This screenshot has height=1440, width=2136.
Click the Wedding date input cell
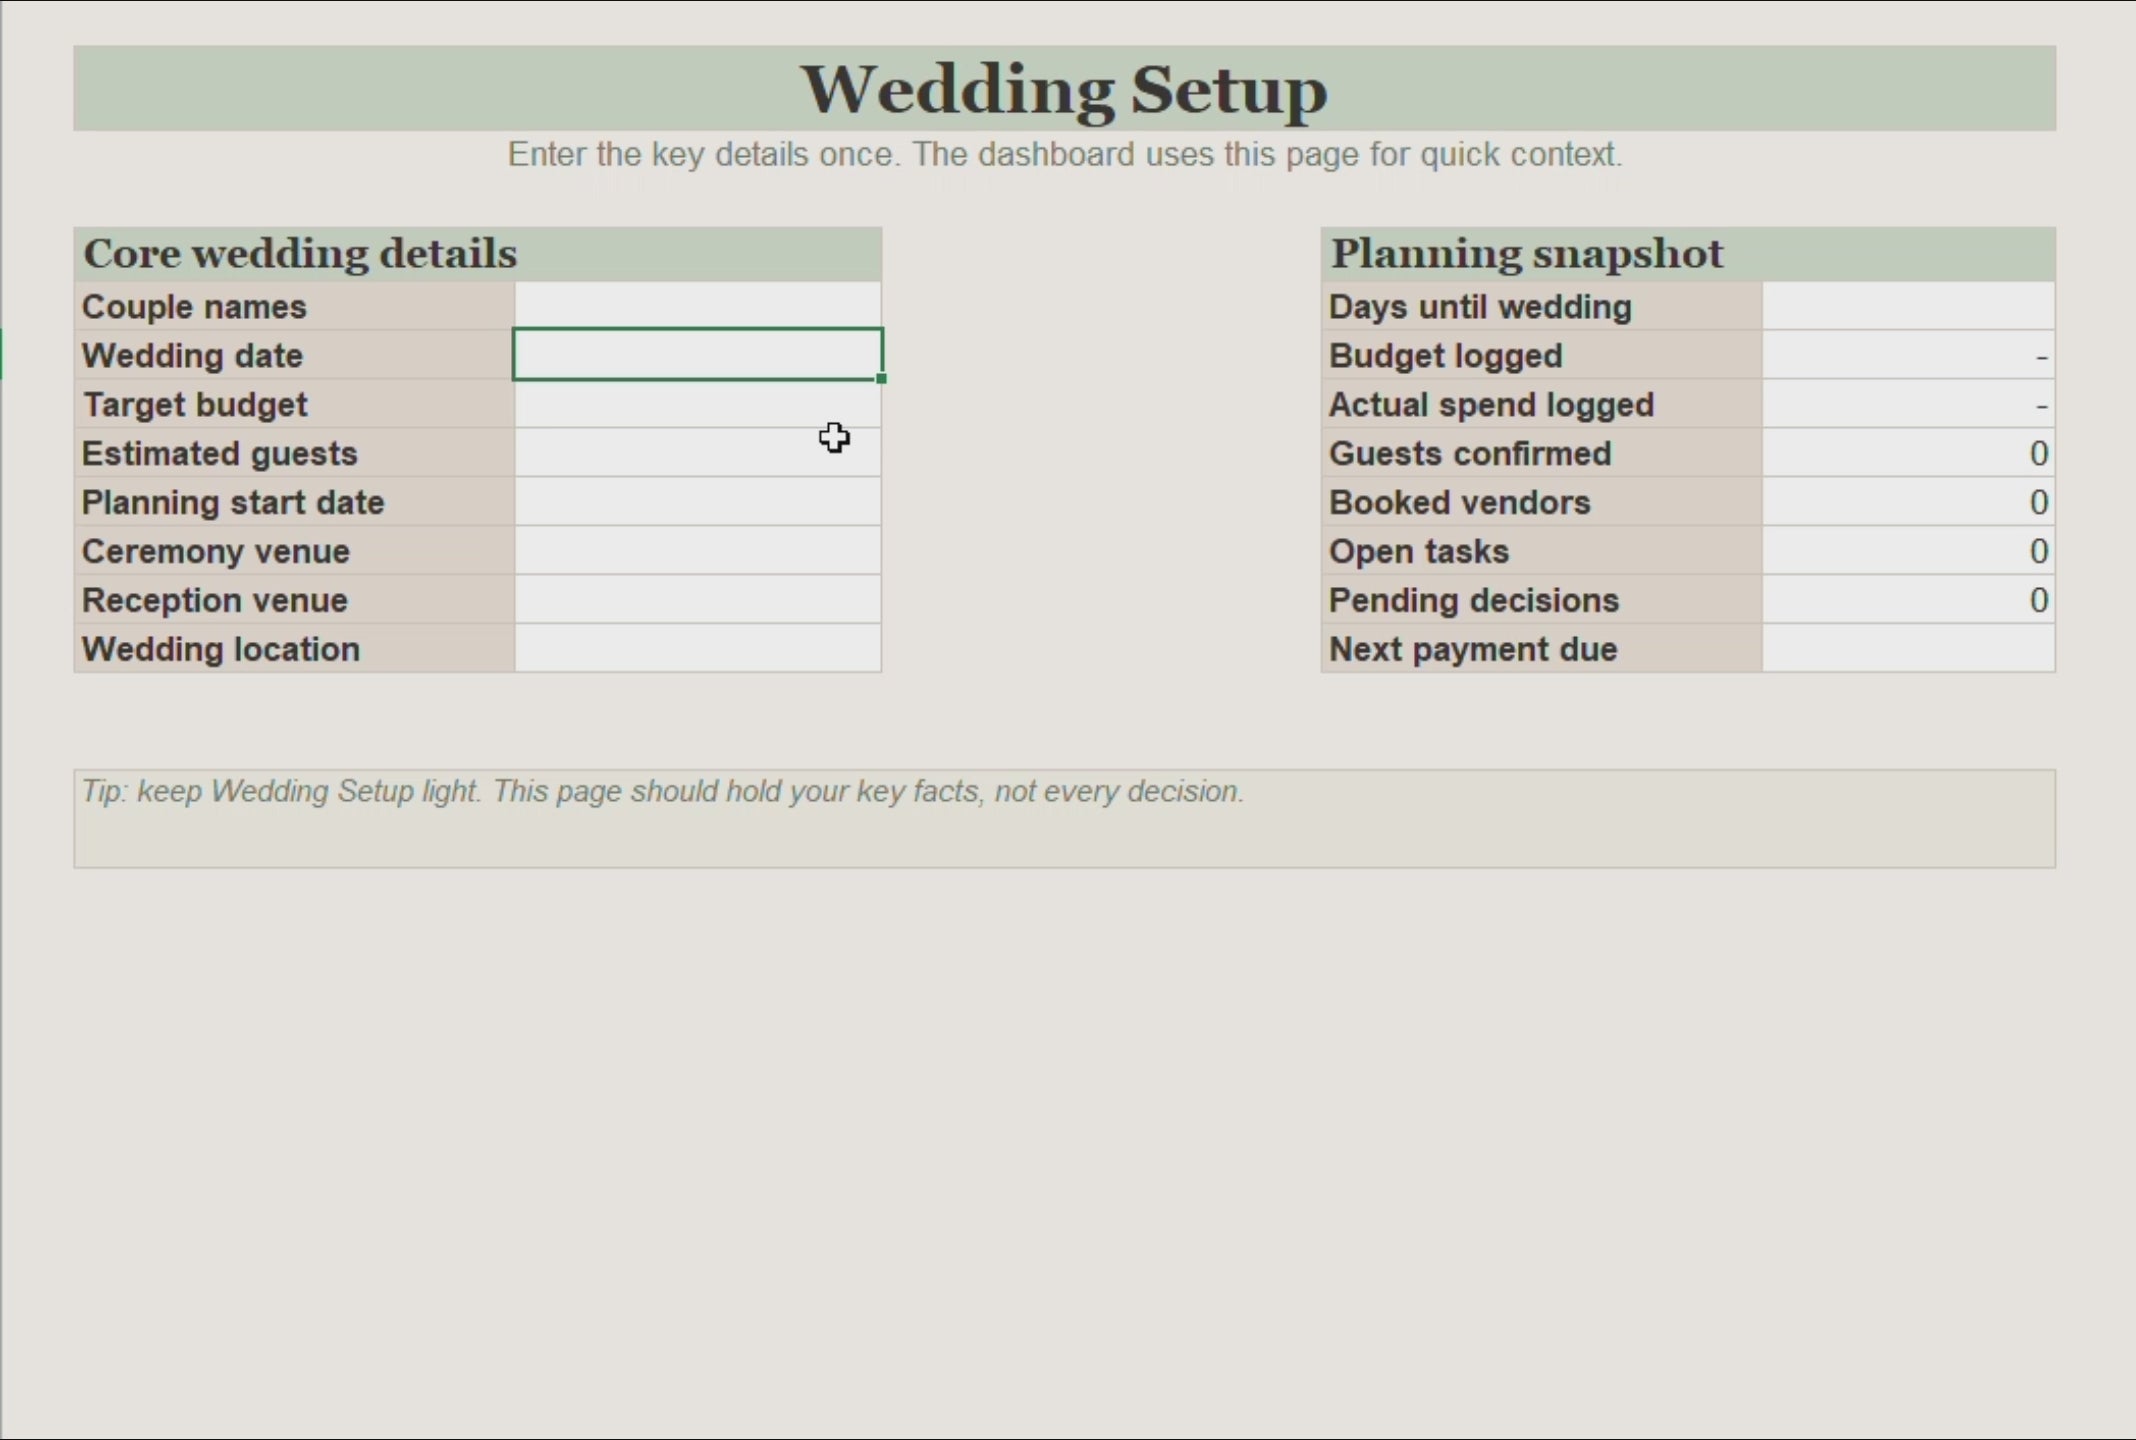pos(698,355)
